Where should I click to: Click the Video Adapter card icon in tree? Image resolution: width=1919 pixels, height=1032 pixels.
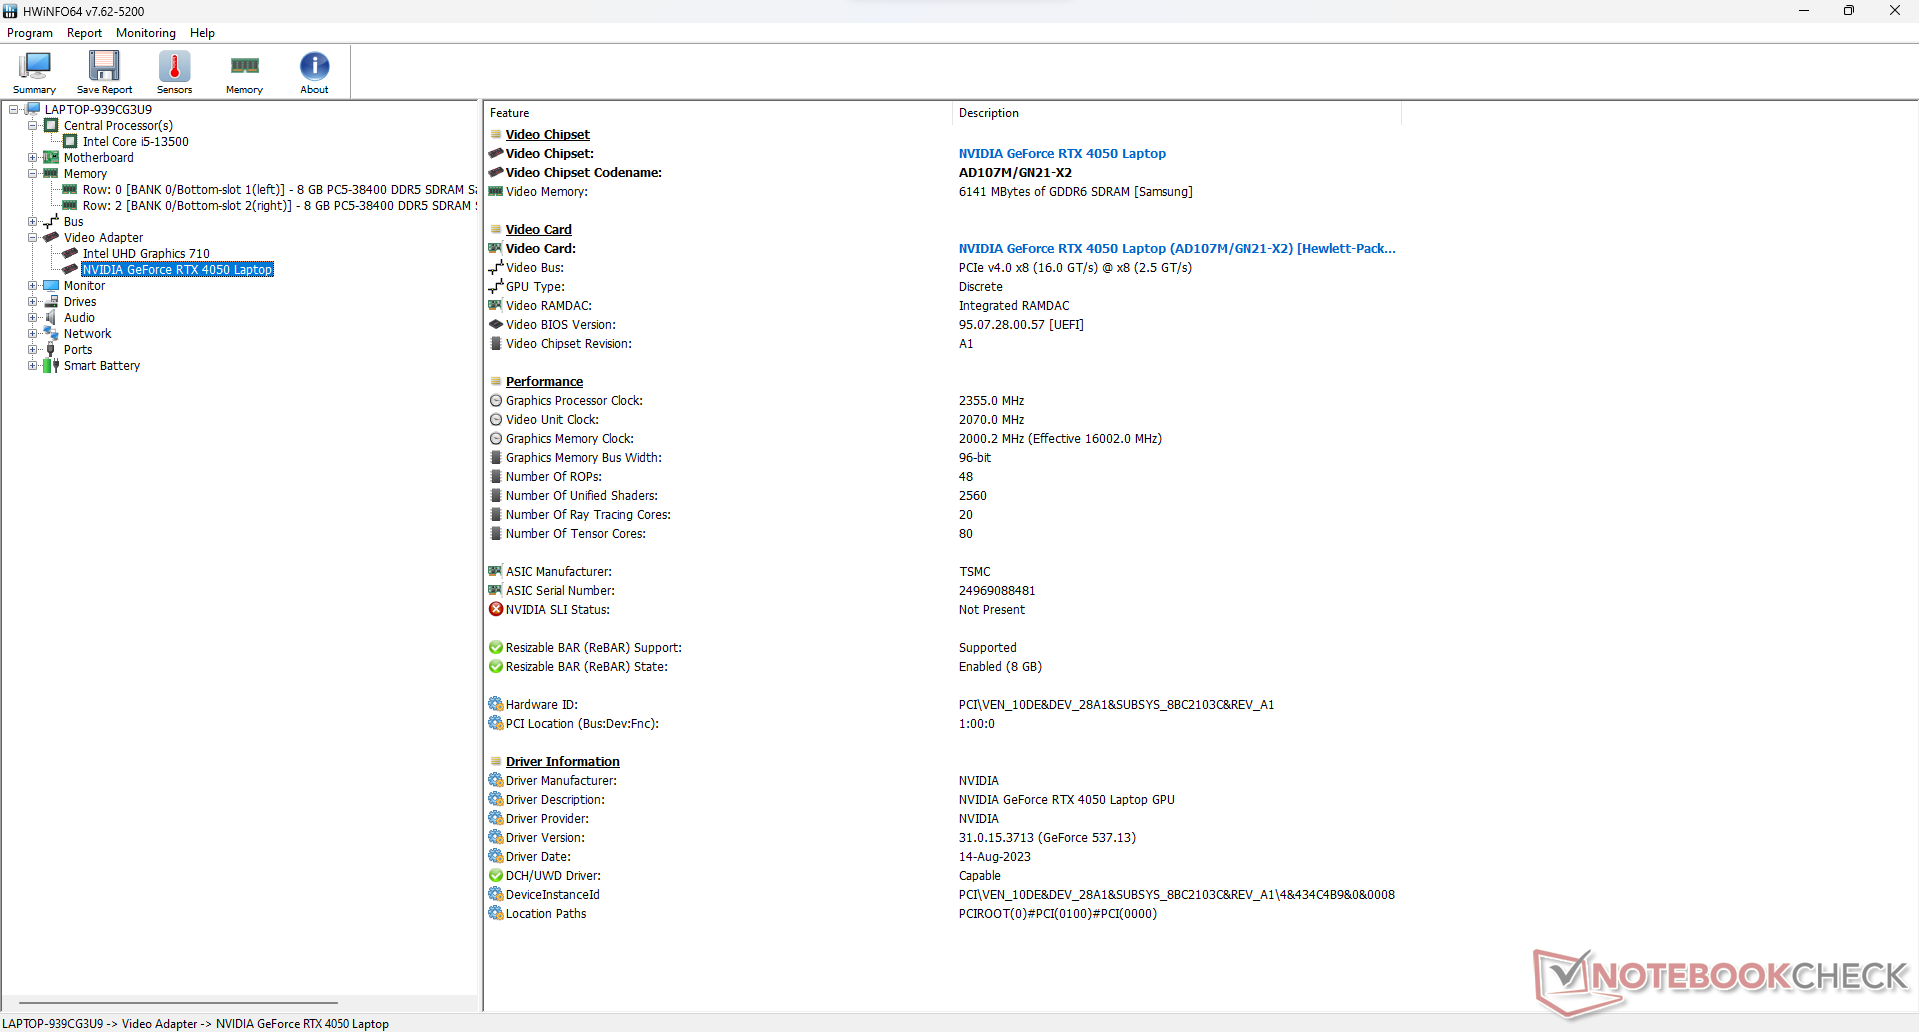coord(51,238)
